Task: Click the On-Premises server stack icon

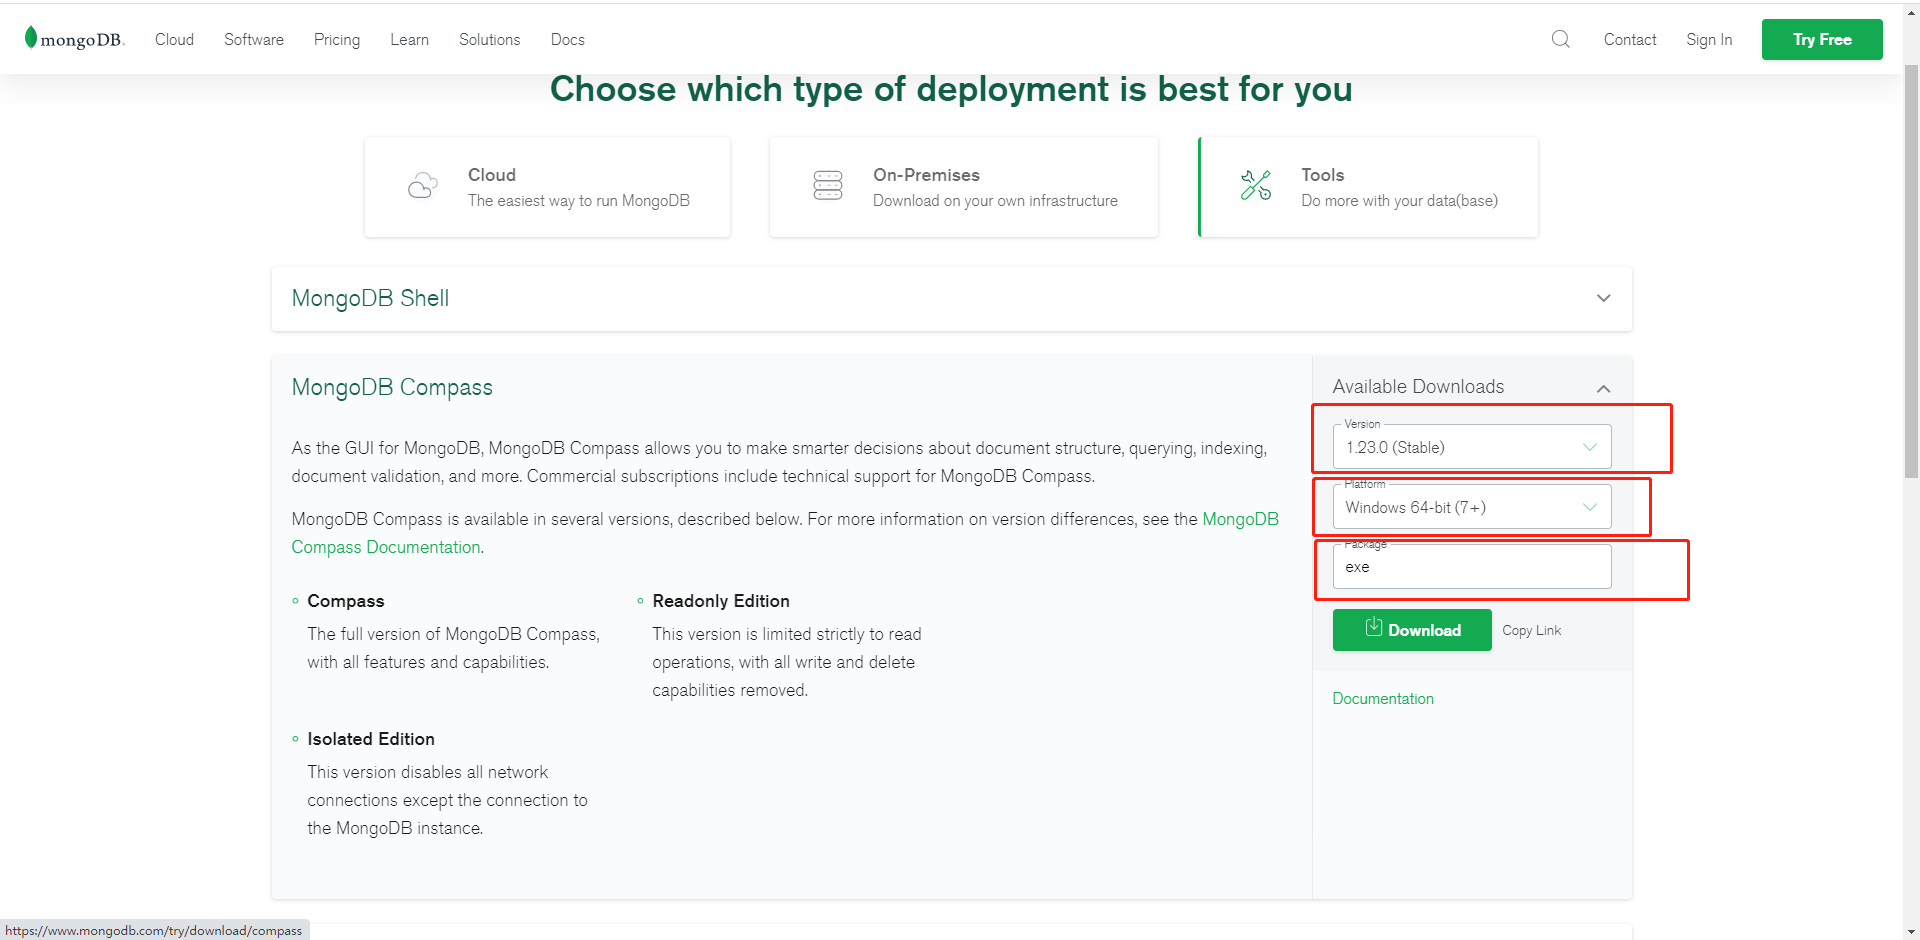Action: (x=828, y=186)
